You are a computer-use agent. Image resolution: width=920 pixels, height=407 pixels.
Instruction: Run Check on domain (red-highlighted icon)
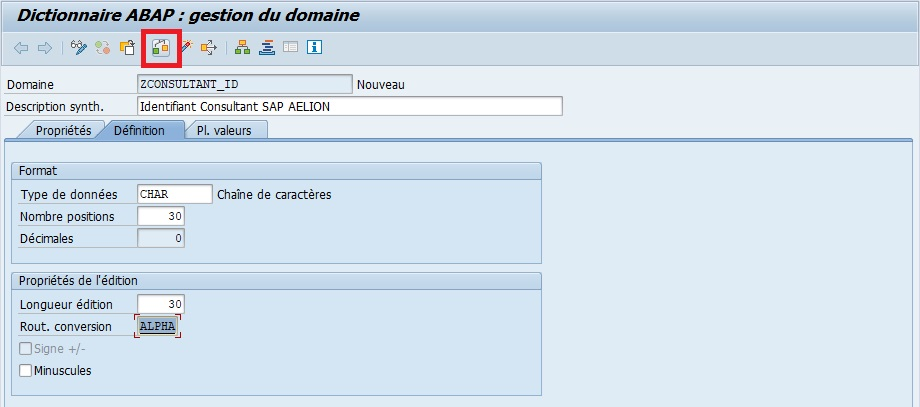[x=160, y=48]
